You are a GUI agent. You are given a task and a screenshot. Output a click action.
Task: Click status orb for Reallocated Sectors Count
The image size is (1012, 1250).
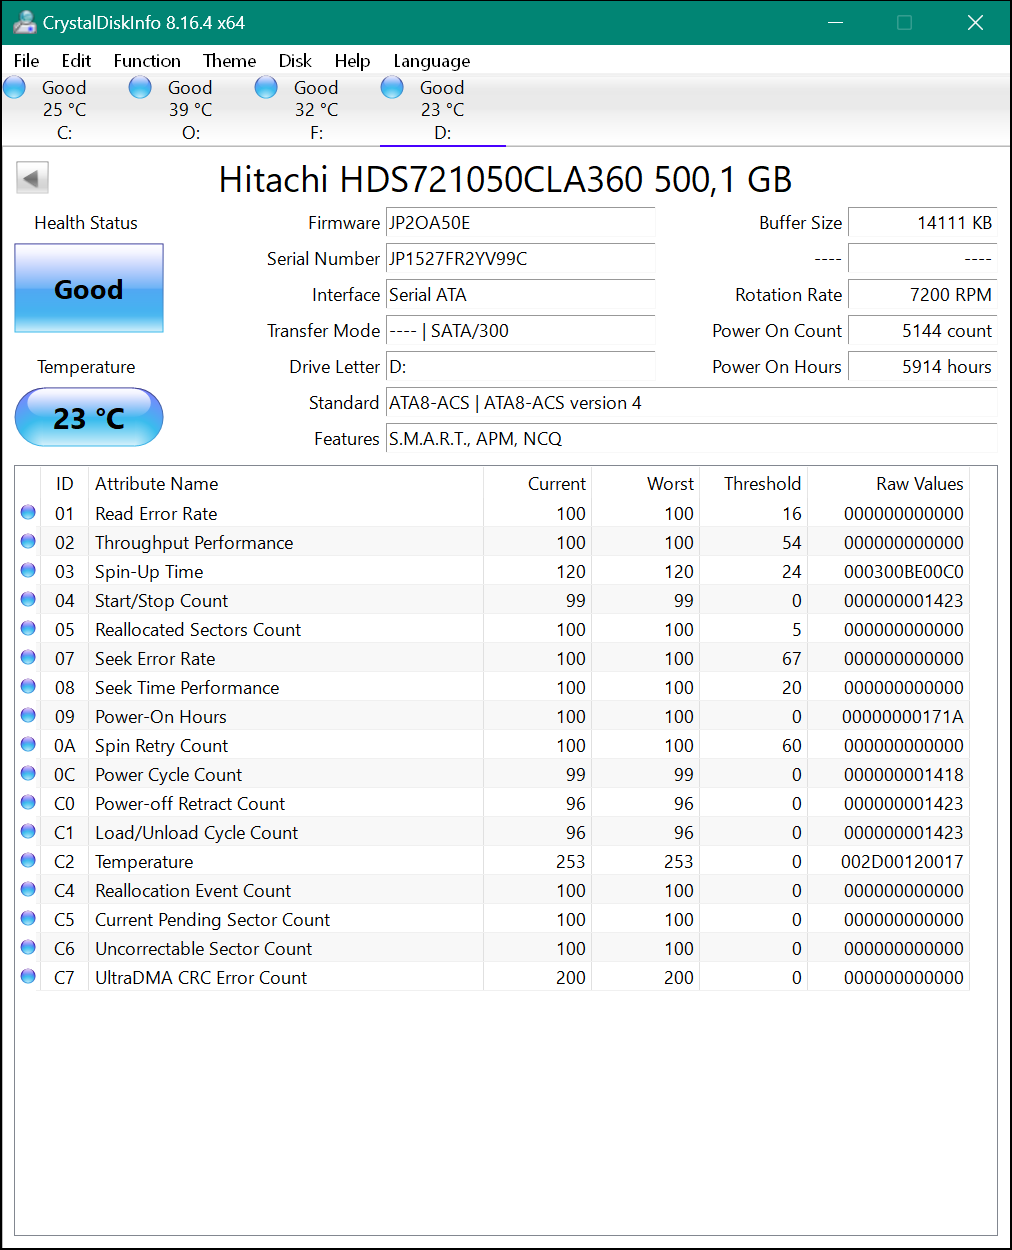pyautogui.click(x=28, y=629)
